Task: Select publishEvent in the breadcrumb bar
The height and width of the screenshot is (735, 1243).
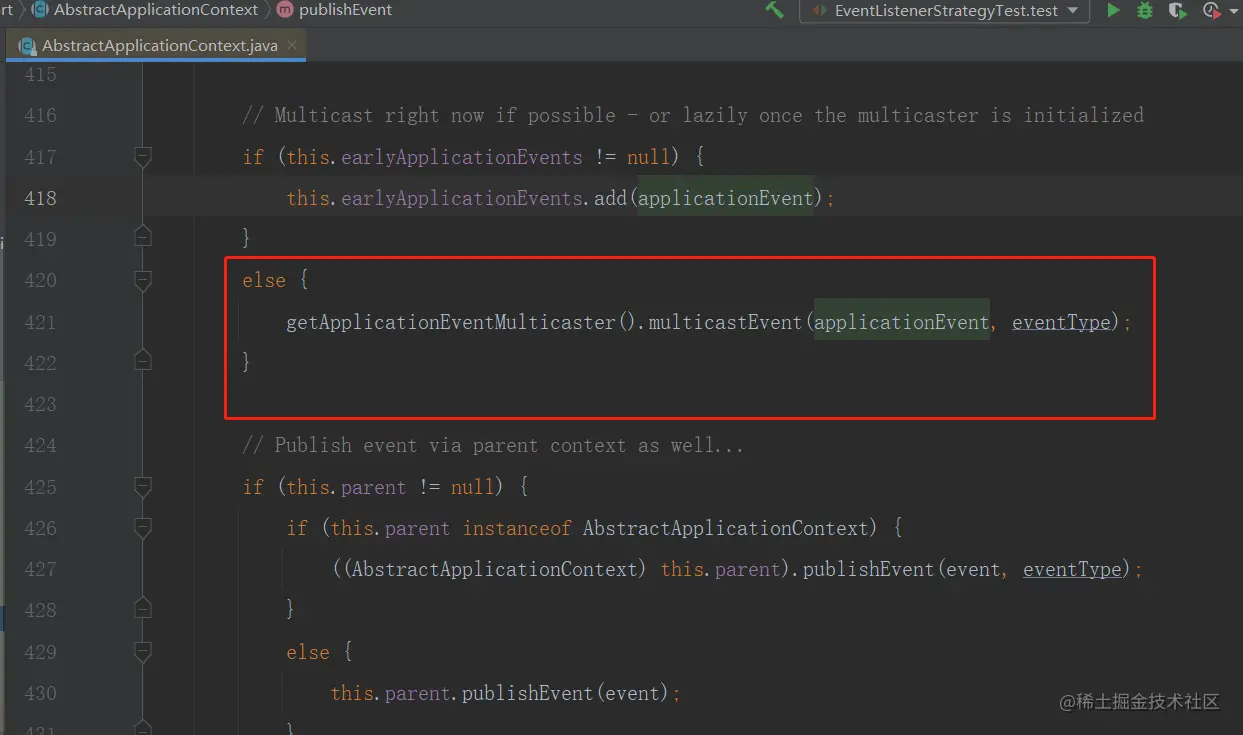Action: pos(345,10)
